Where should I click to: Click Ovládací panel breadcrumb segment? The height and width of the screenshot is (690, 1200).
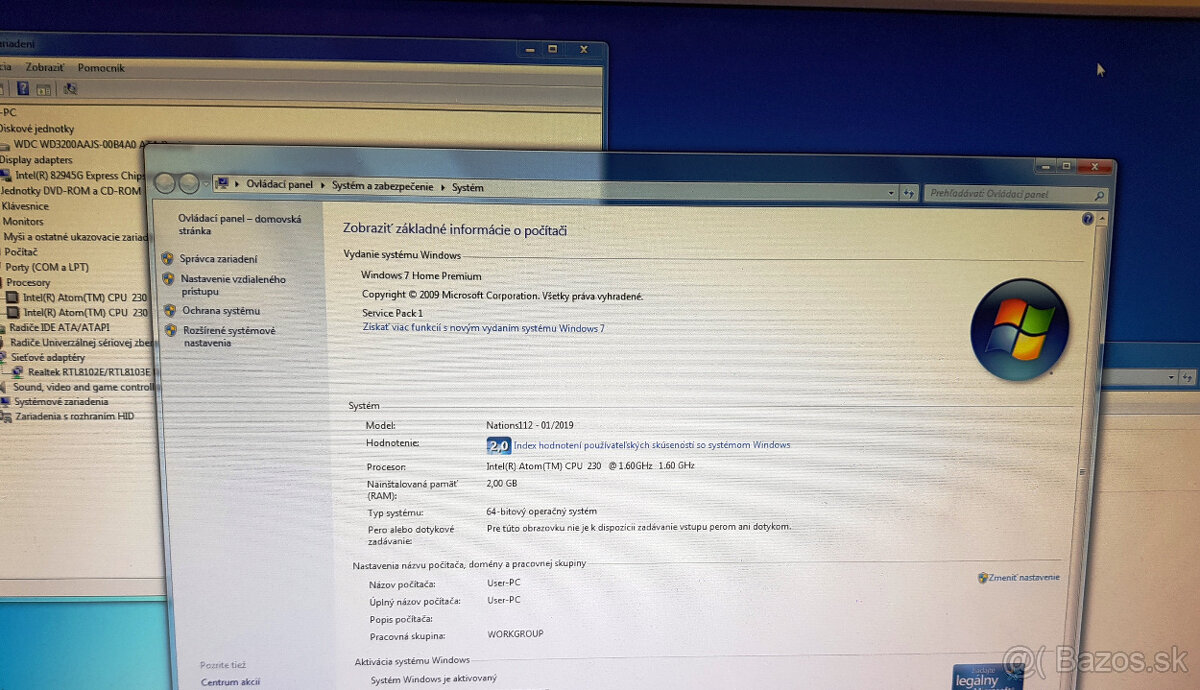[280, 185]
